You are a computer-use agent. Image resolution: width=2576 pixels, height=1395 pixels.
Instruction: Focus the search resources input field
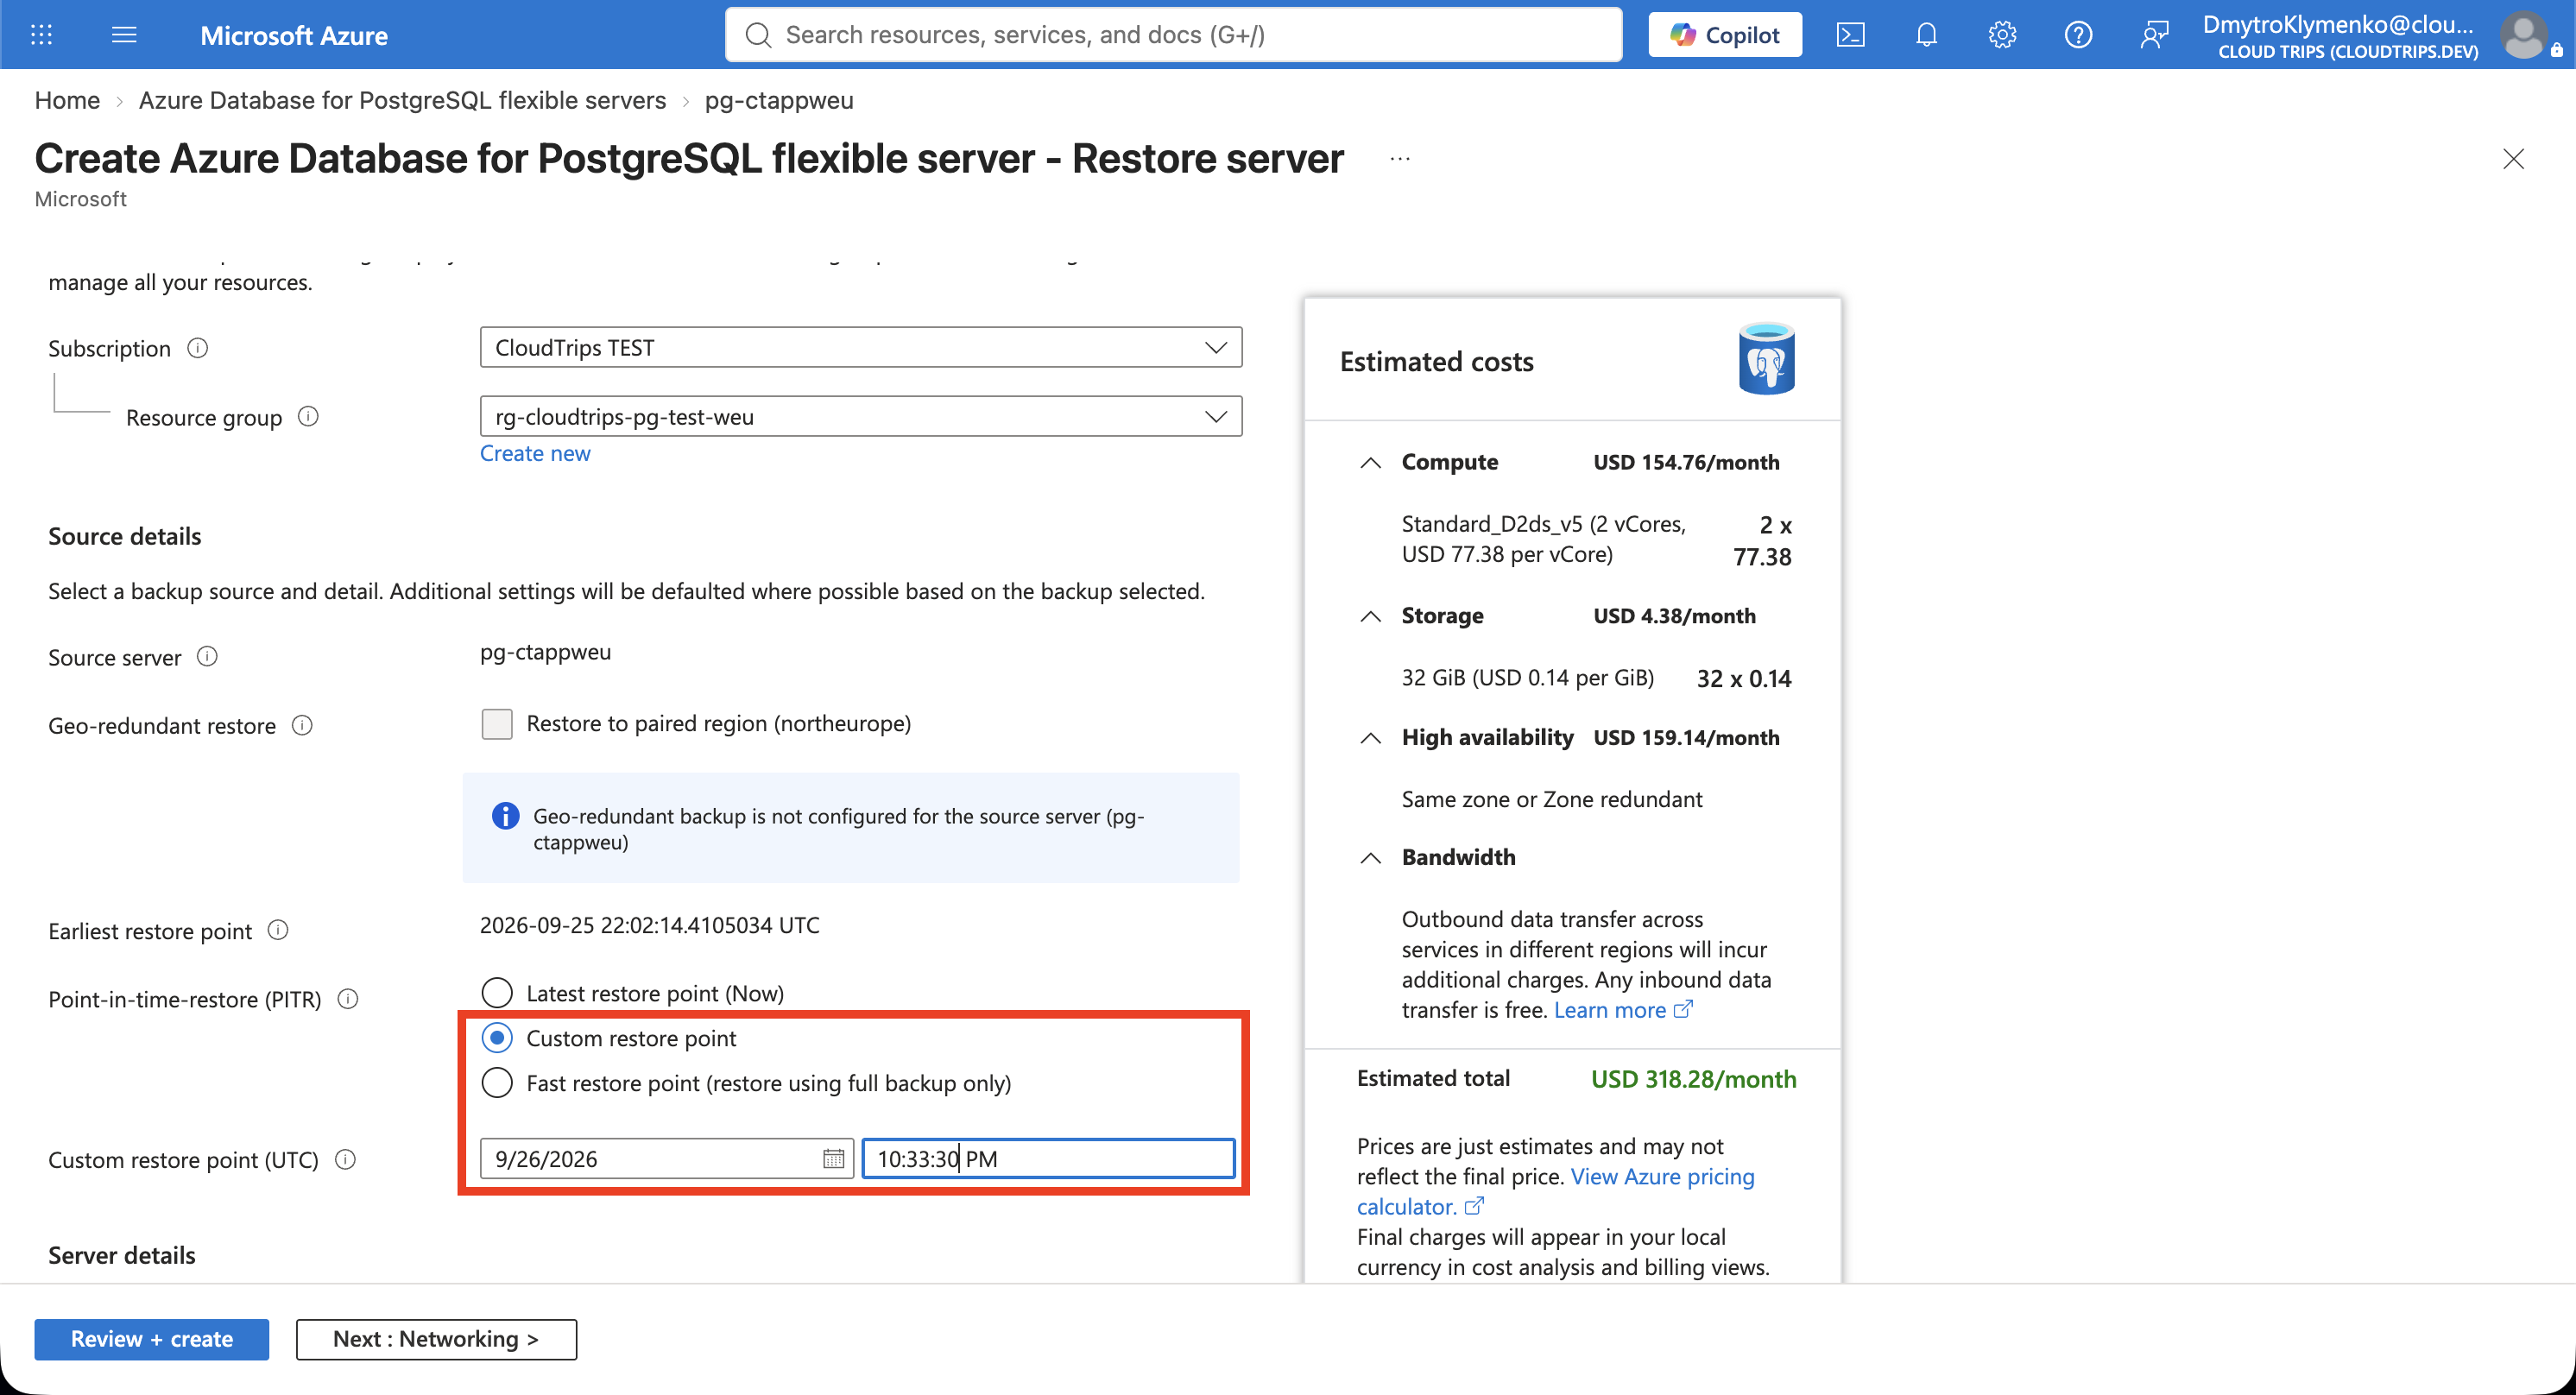[1173, 35]
